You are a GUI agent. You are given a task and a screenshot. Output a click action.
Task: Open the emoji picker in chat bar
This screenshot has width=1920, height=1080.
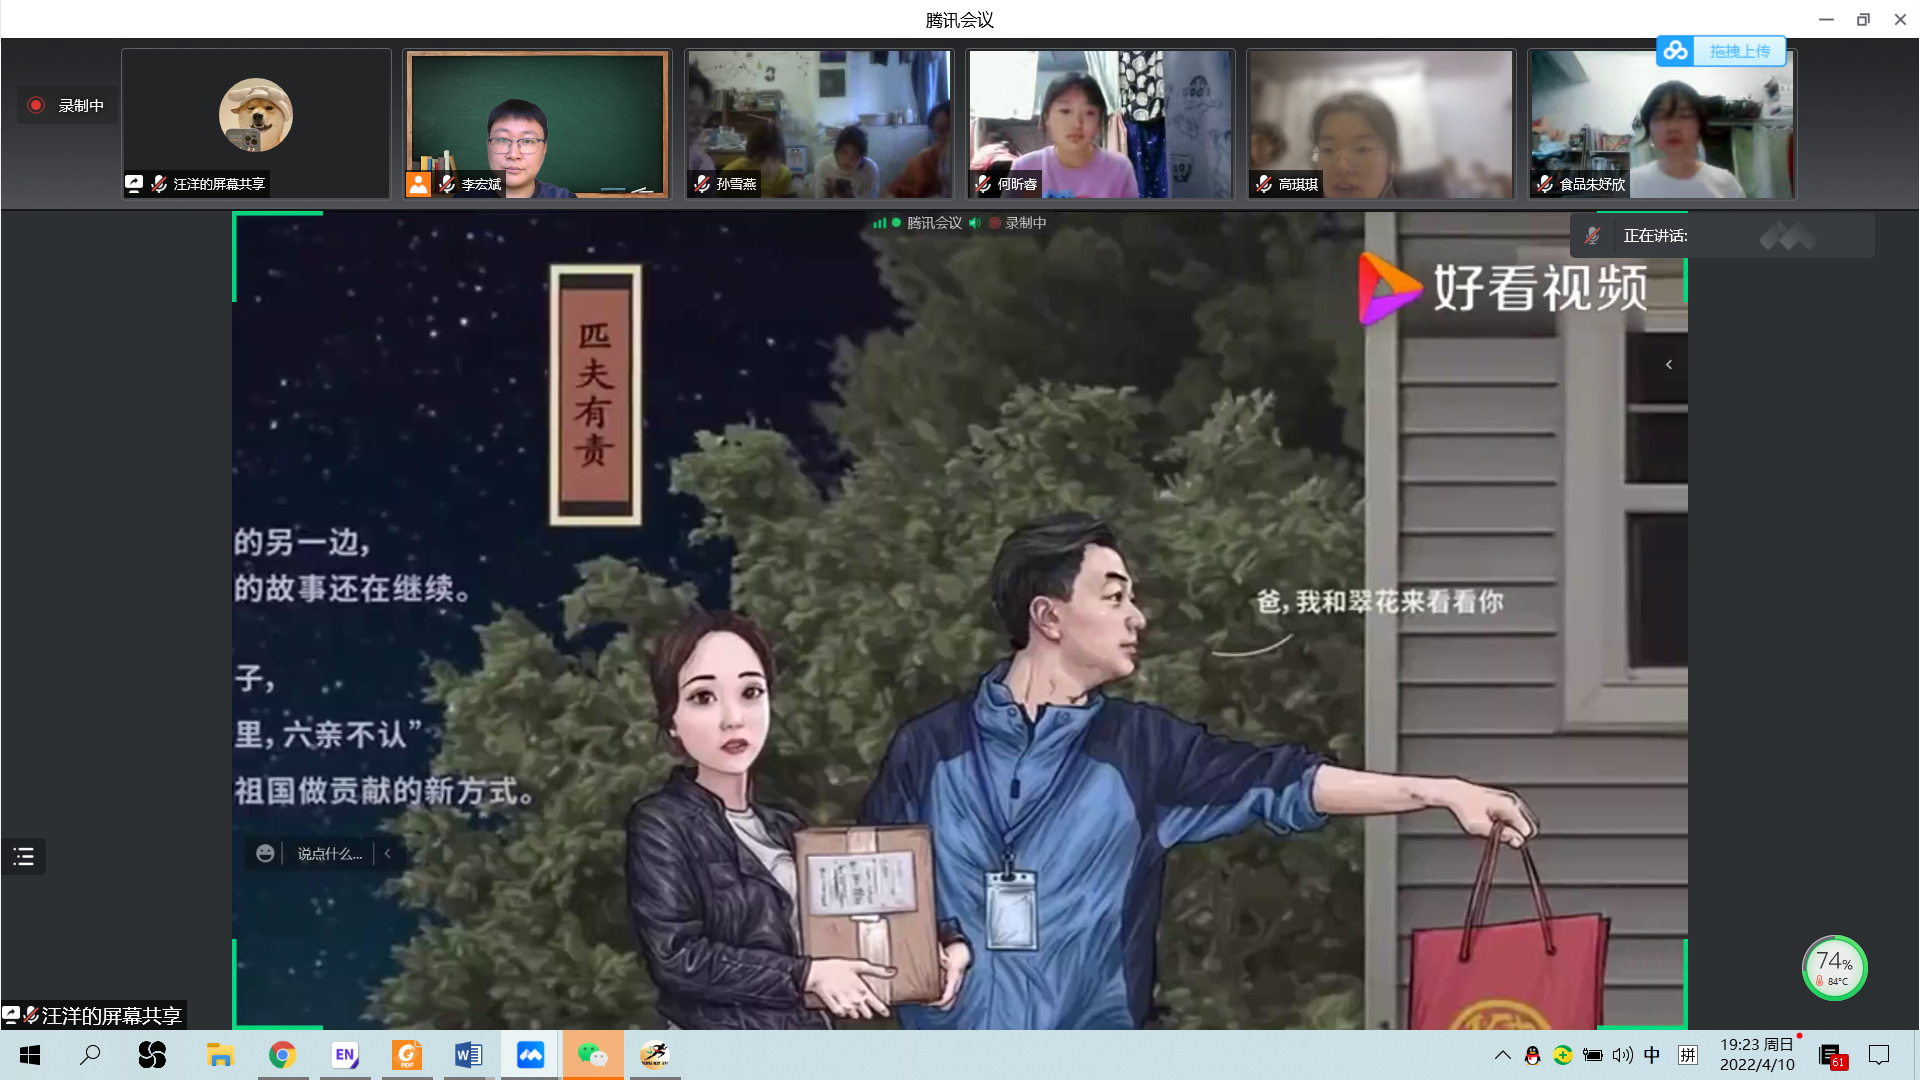coord(265,854)
